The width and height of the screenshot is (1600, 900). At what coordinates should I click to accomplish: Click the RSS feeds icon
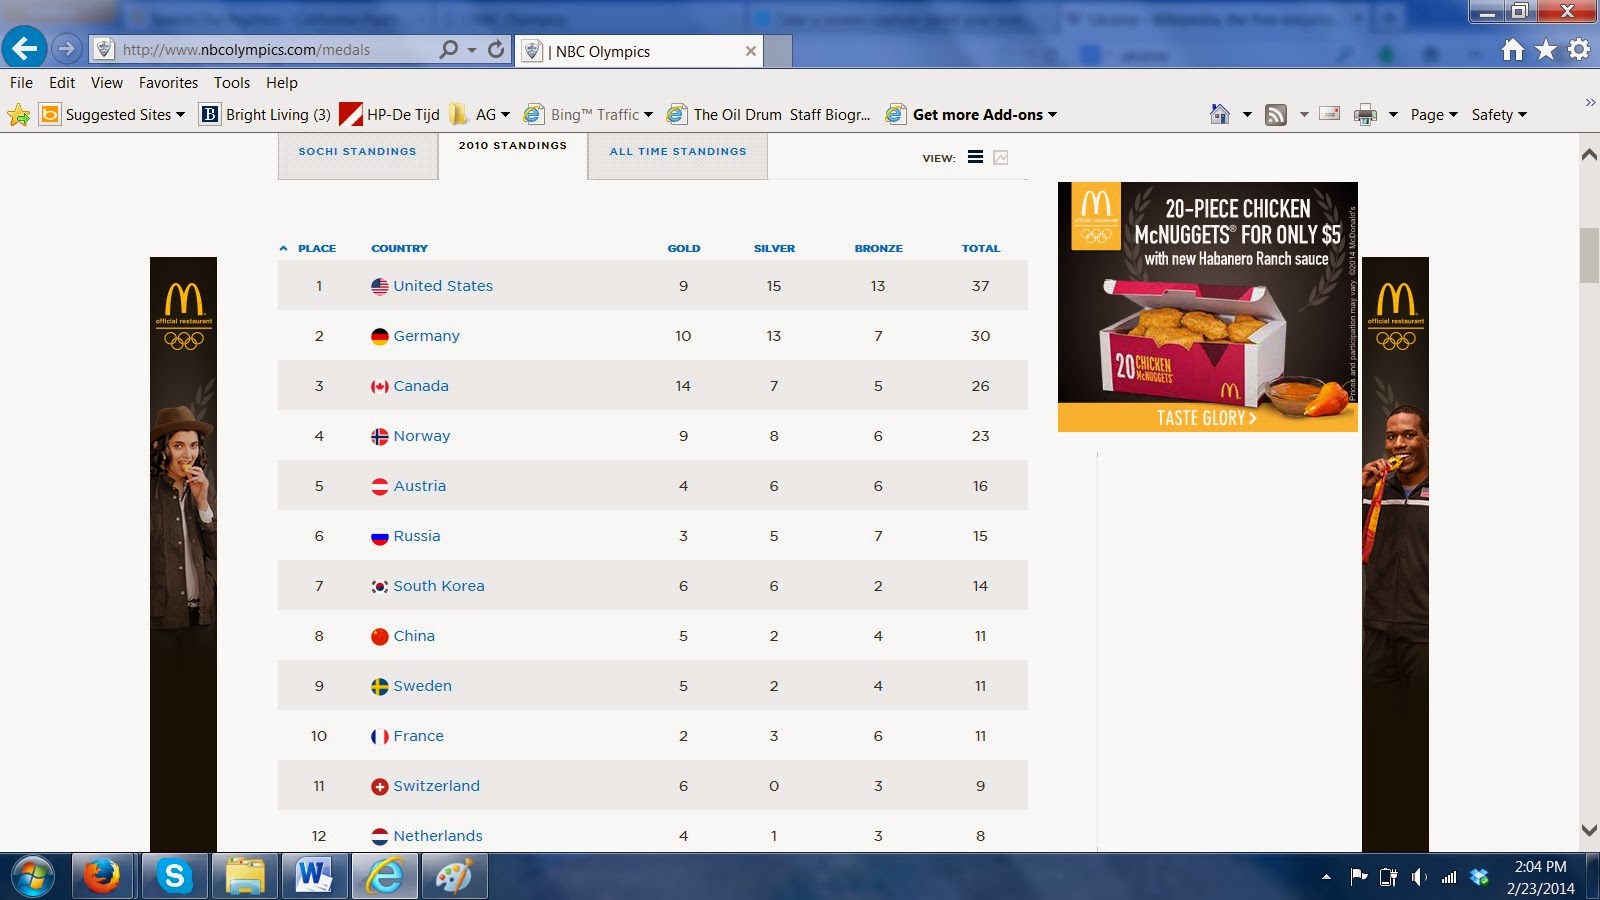click(1276, 115)
